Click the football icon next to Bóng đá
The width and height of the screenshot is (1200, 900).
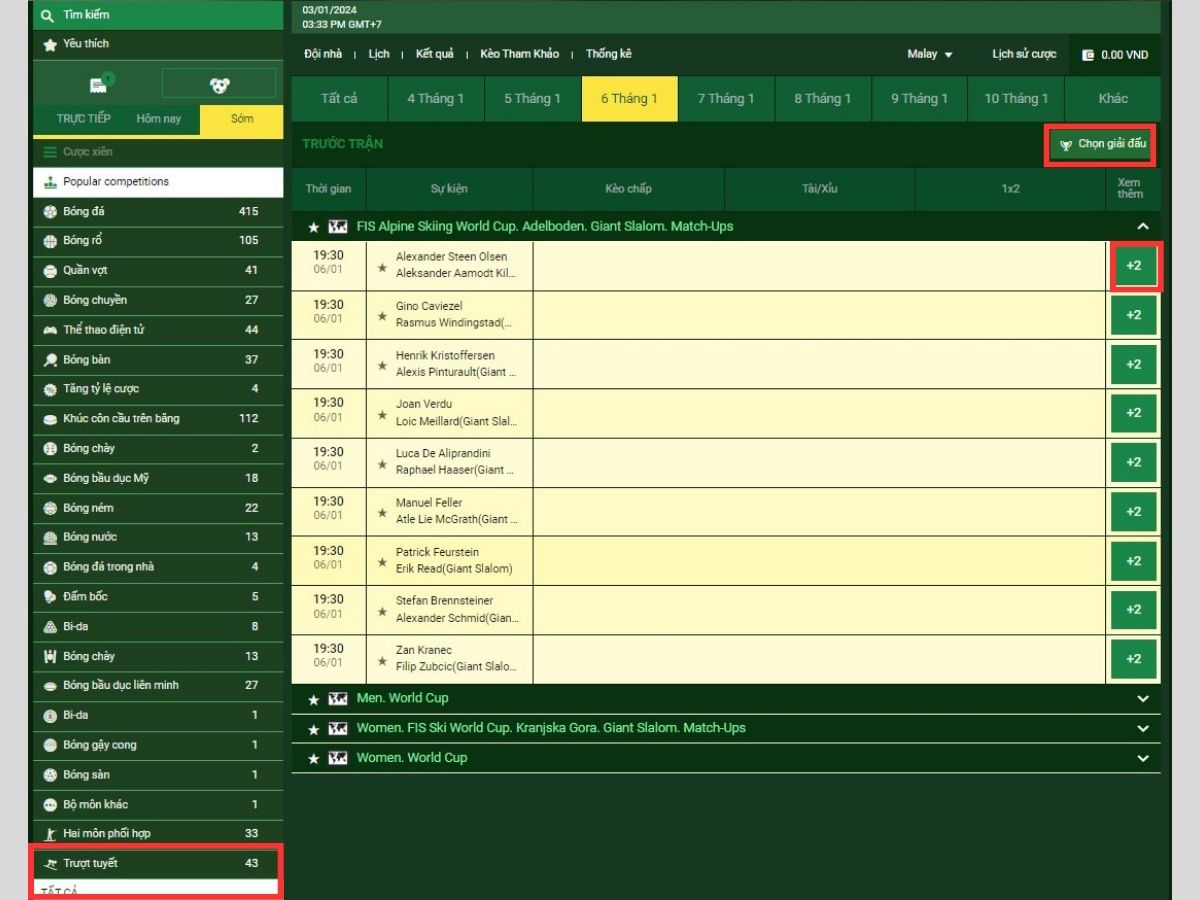[x=51, y=212]
